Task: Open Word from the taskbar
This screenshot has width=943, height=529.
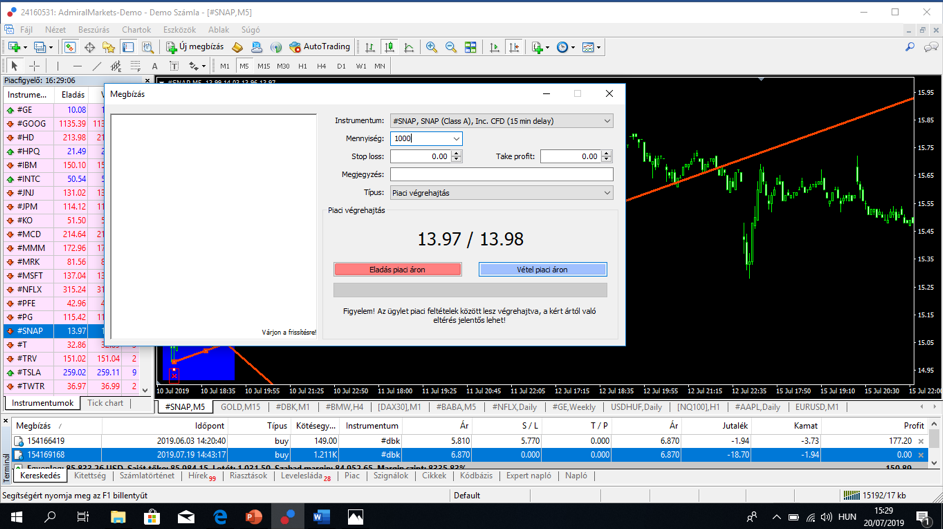Action: 322,517
